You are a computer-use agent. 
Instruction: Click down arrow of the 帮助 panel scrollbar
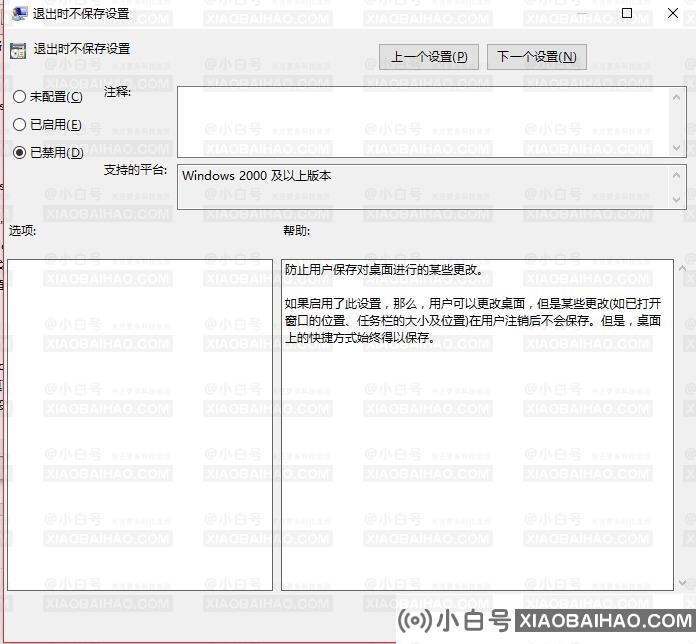(682, 582)
